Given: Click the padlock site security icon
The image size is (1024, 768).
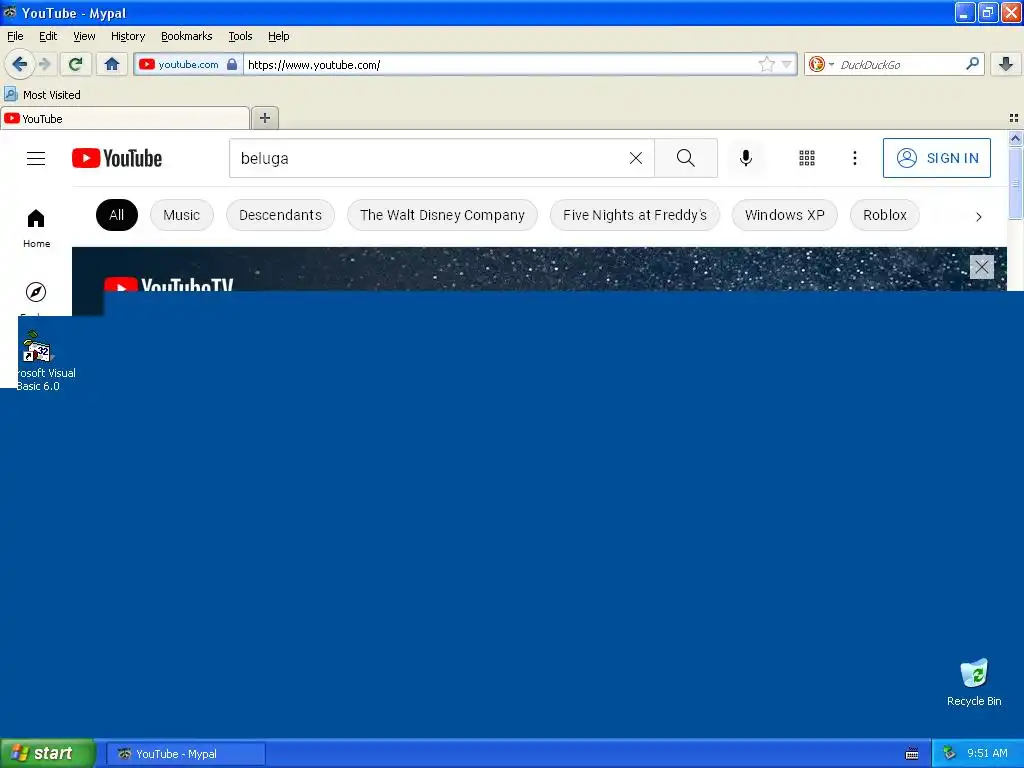Looking at the screenshot, I should [232, 64].
